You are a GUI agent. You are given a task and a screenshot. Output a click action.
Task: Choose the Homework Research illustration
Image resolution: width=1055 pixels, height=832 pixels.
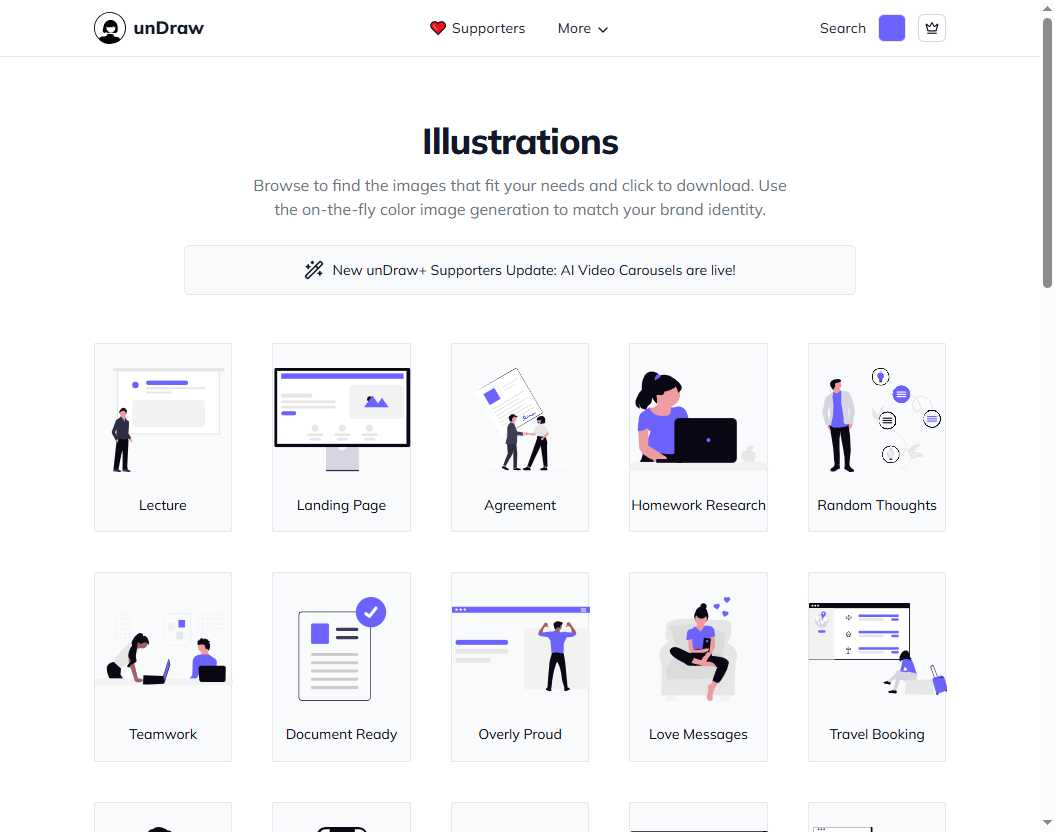698,437
